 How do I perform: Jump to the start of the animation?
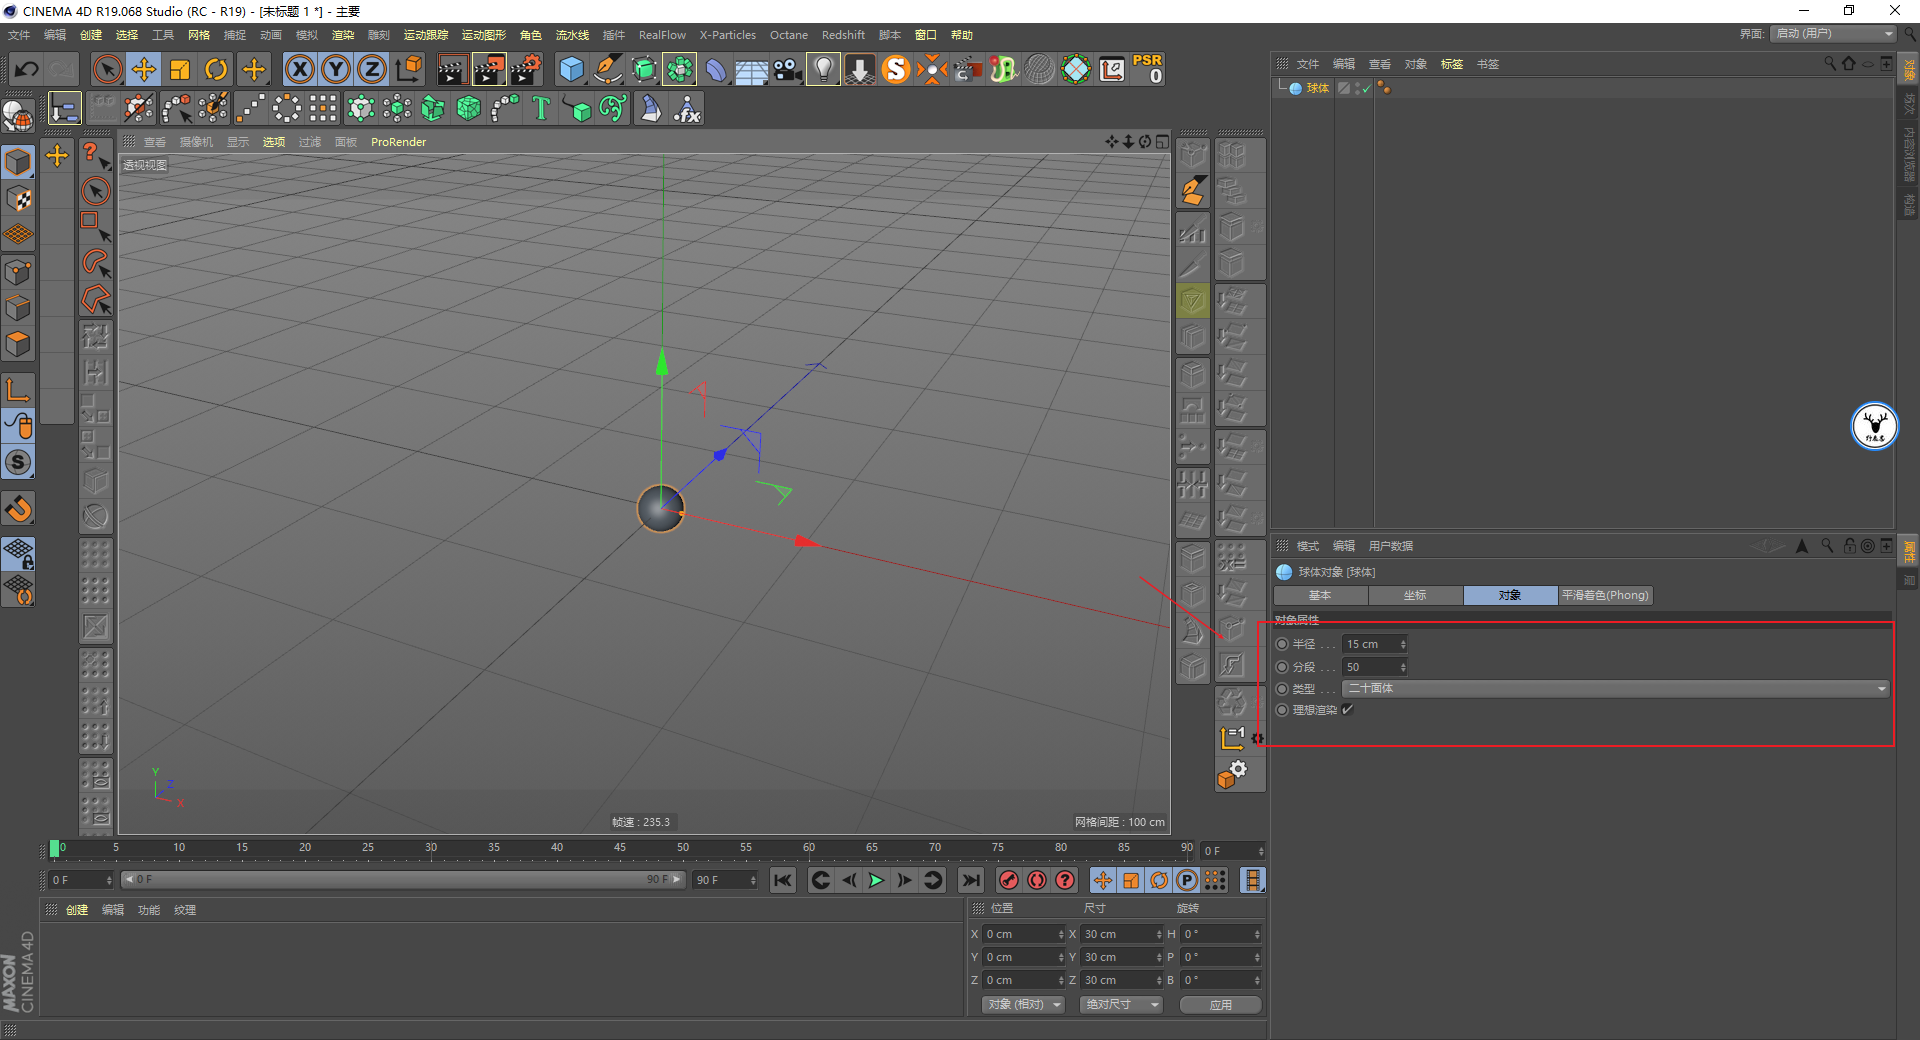(x=783, y=880)
